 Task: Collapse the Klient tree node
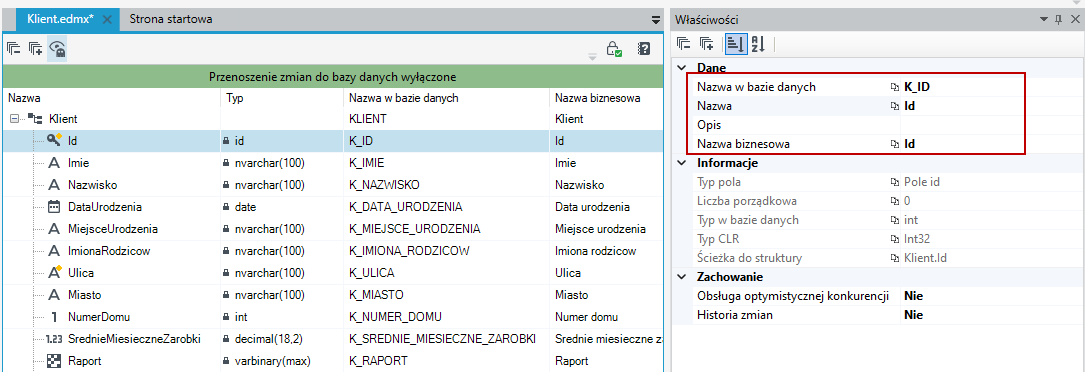pyautogui.click(x=15, y=120)
